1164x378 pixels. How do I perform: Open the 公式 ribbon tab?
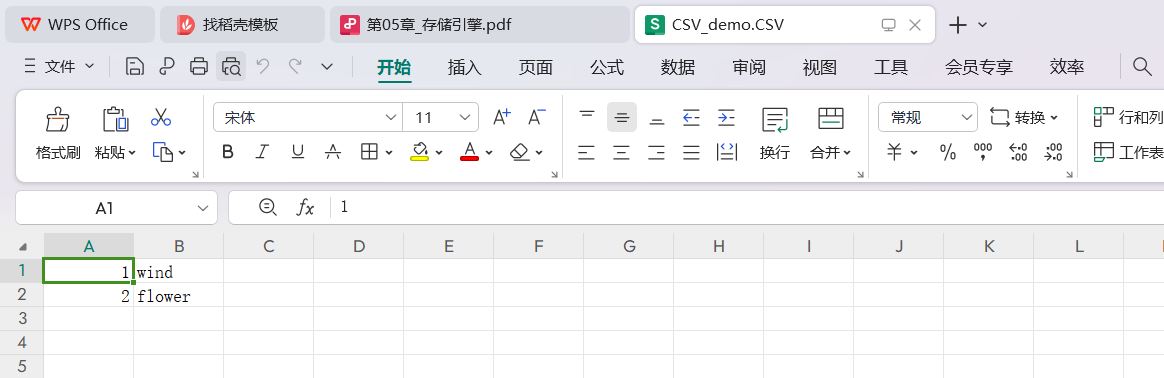tap(606, 68)
